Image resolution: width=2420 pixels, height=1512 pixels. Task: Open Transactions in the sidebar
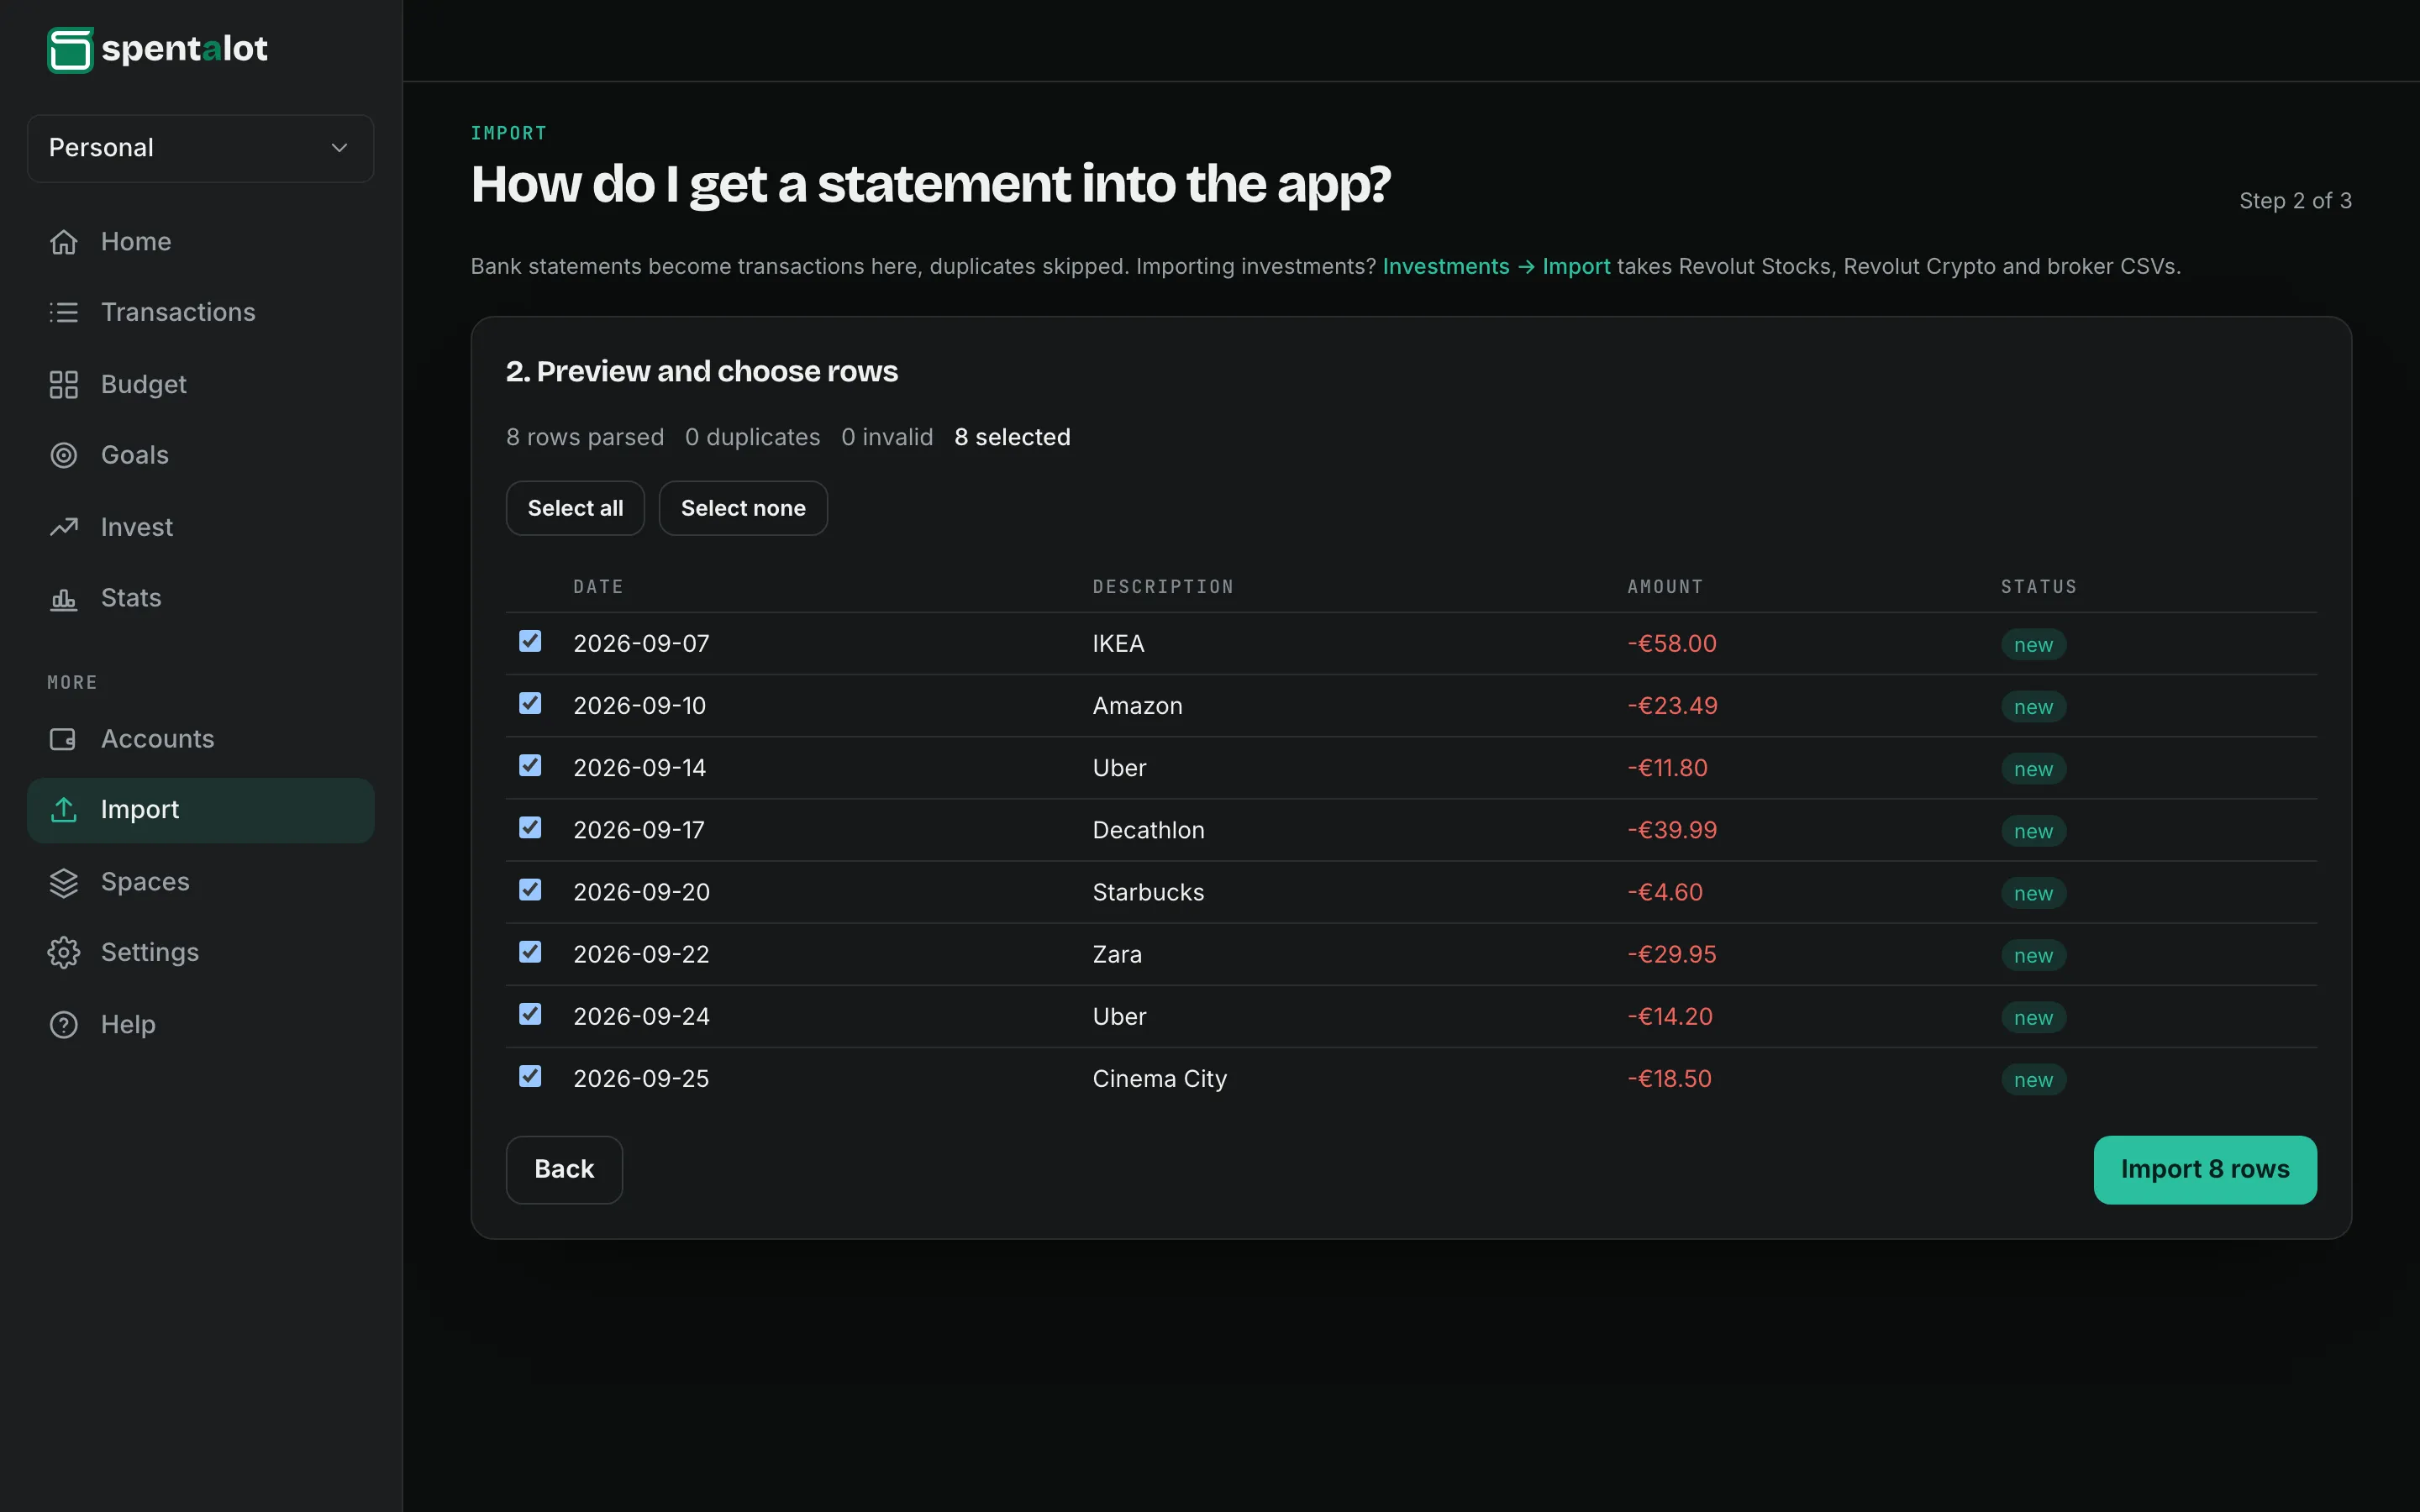click(200, 312)
